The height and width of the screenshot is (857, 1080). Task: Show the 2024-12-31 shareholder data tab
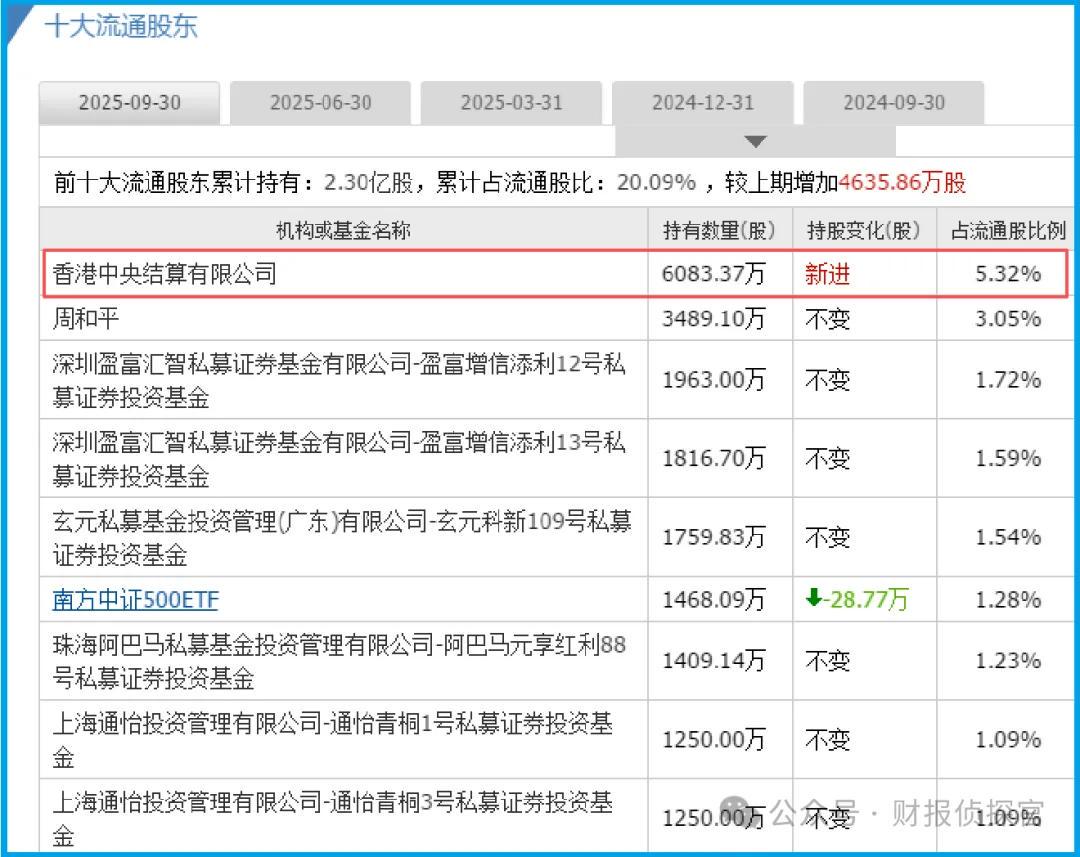[x=702, y=103]
